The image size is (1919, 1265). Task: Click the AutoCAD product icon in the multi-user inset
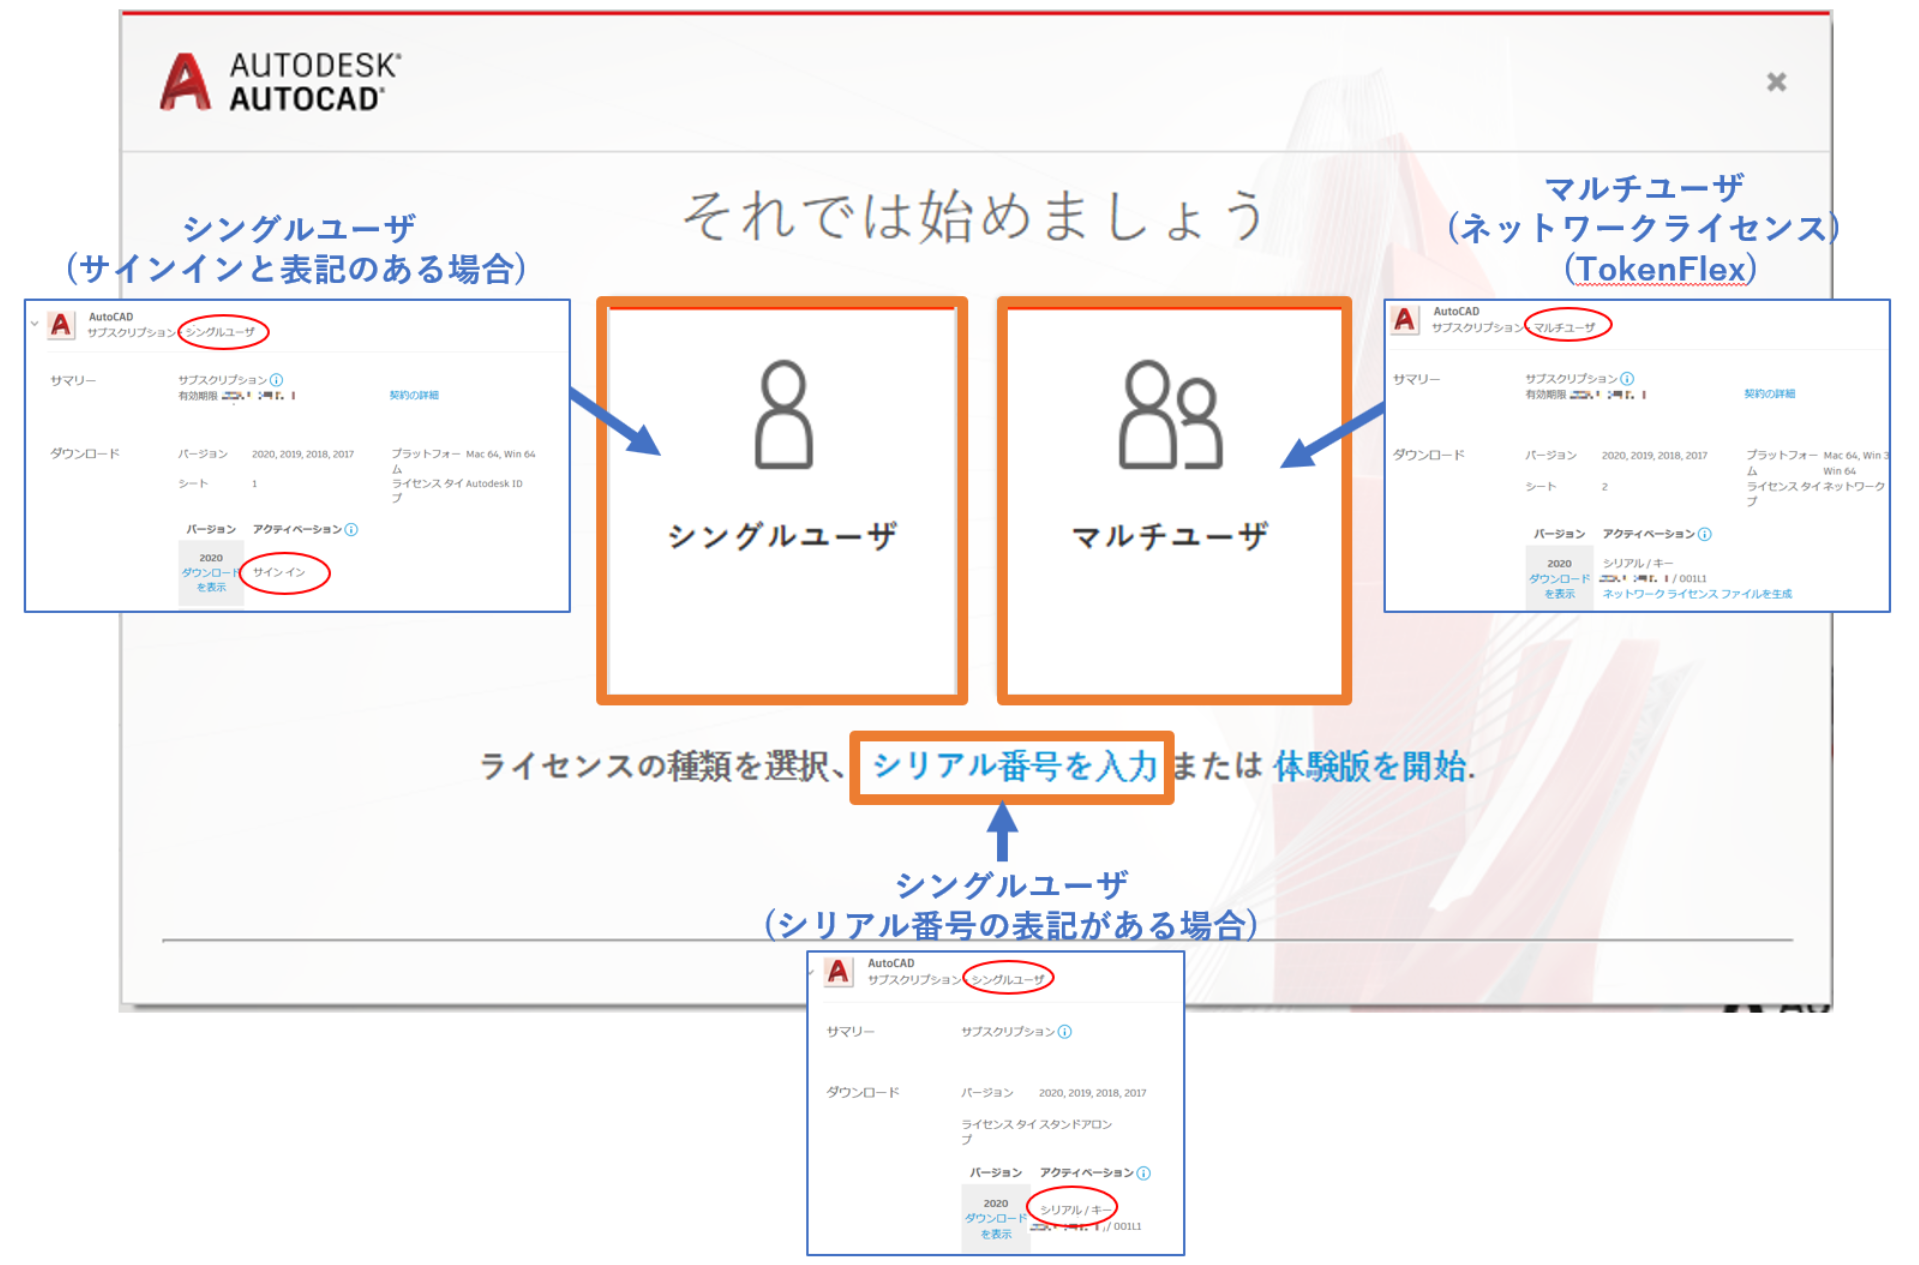click(x=1405, y=320)
